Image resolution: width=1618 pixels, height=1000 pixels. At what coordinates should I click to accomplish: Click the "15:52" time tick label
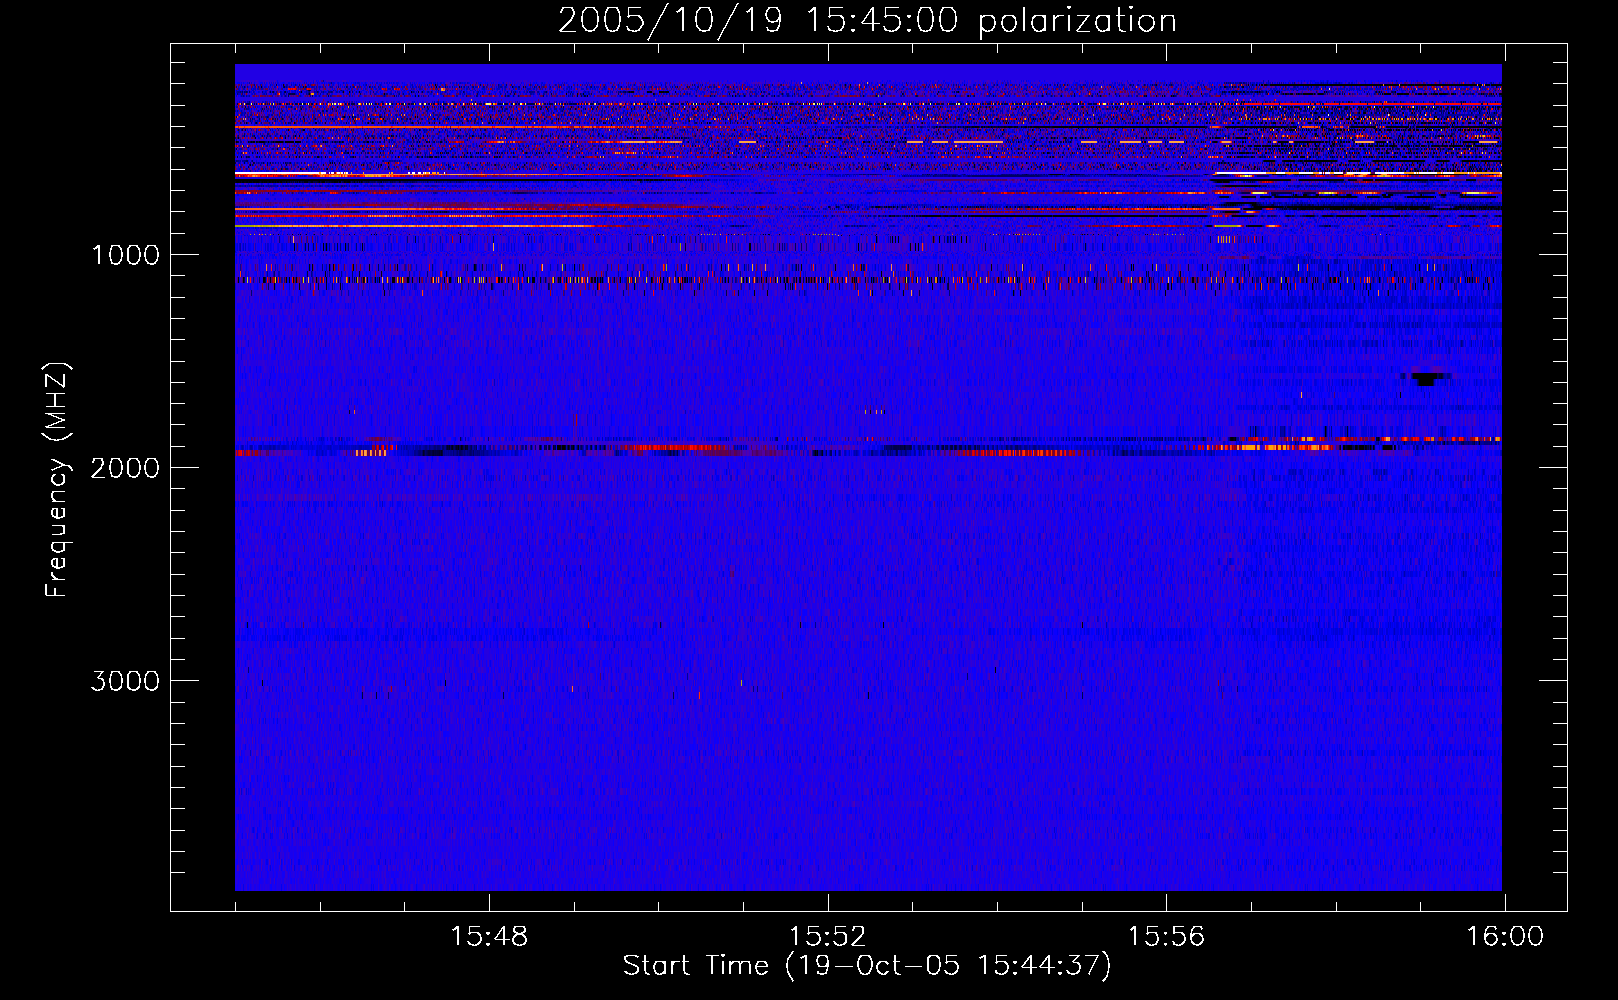click(827, 937)
